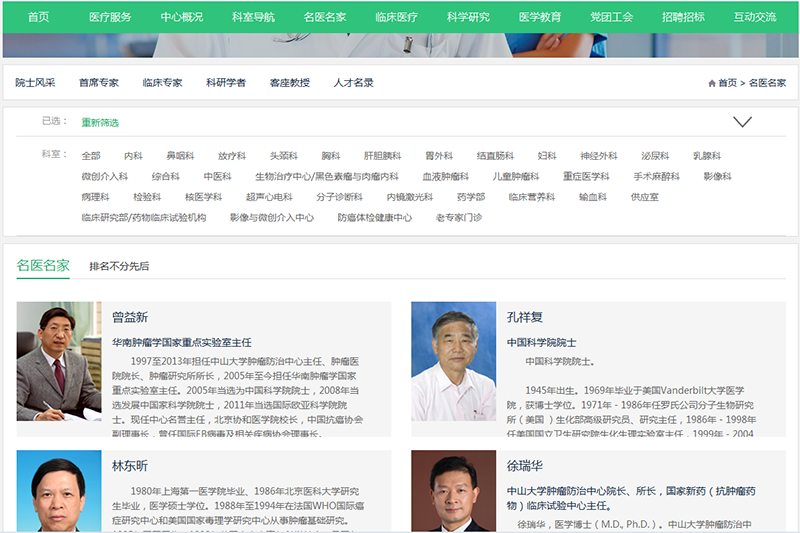Filter by 胸科 department
The height and width of the screenshot is (533, 800).
tap(331, 156)
